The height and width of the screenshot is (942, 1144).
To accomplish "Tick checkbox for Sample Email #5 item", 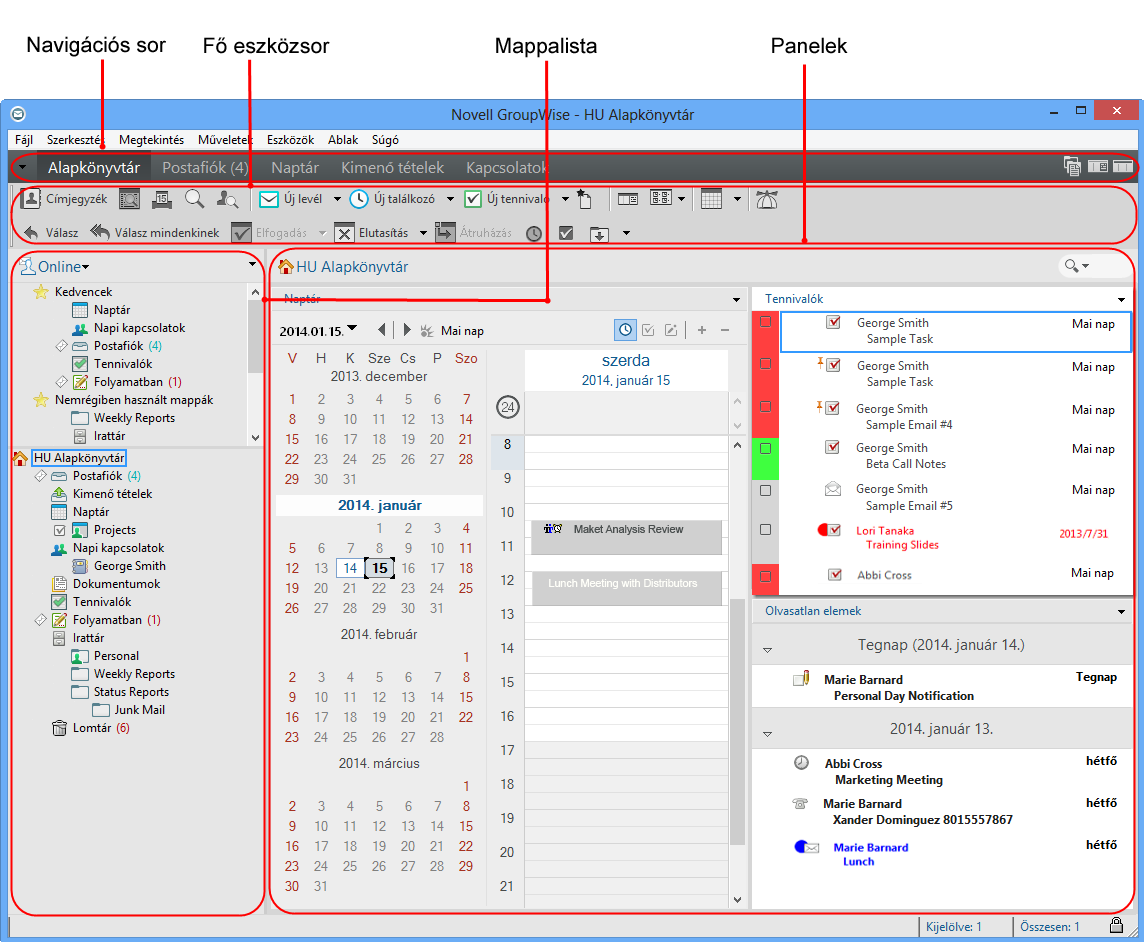I will click(765, 490).
